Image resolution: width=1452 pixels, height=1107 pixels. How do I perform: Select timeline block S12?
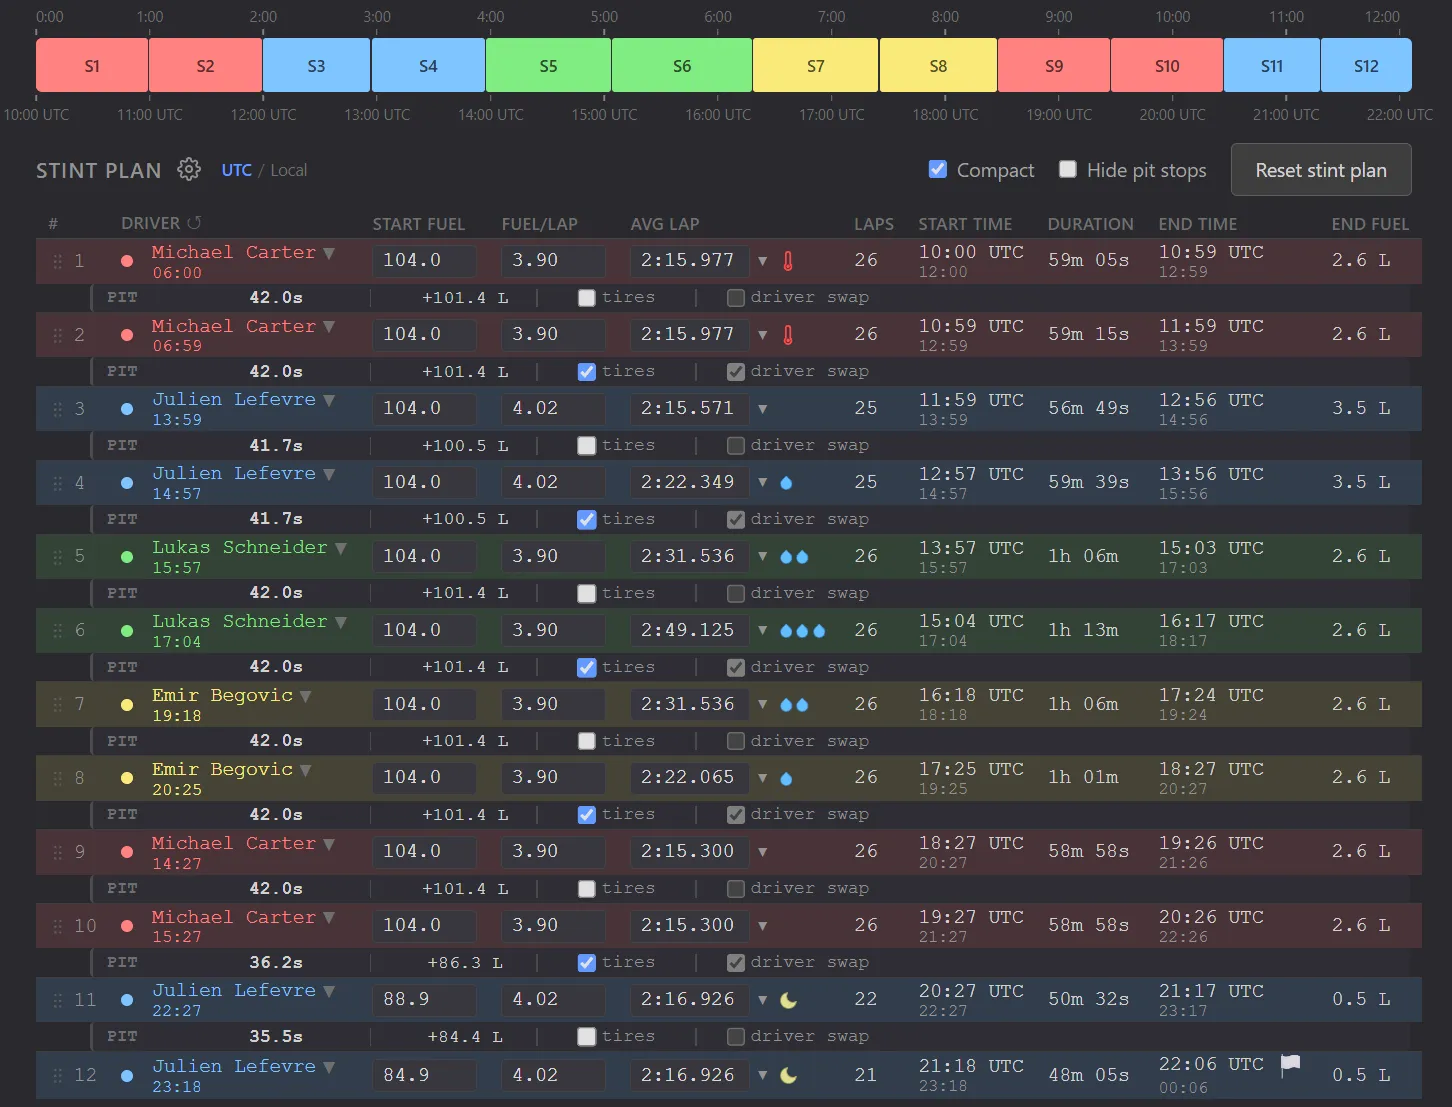tap(1366, 66)
